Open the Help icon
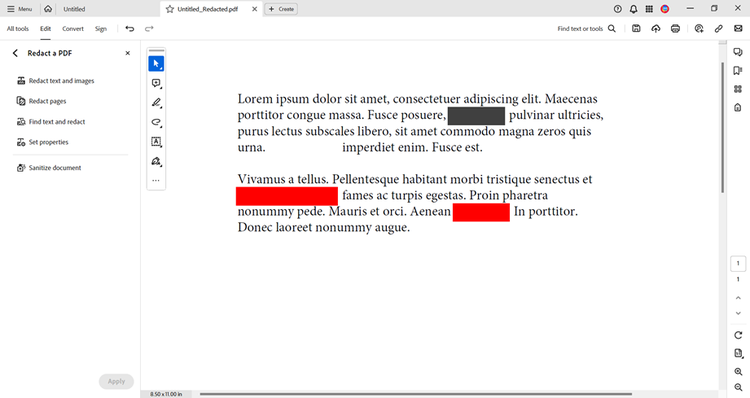750x398 pixels. 618,9
